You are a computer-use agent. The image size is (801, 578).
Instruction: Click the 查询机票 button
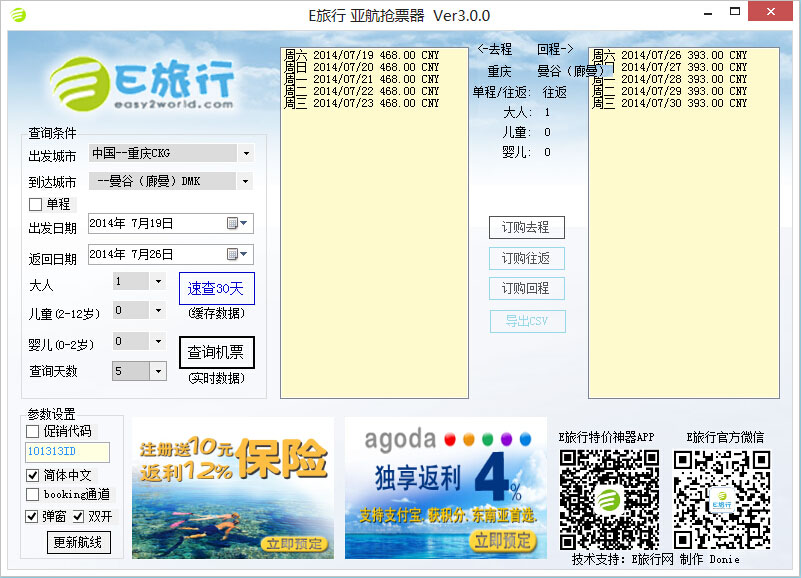216,352
